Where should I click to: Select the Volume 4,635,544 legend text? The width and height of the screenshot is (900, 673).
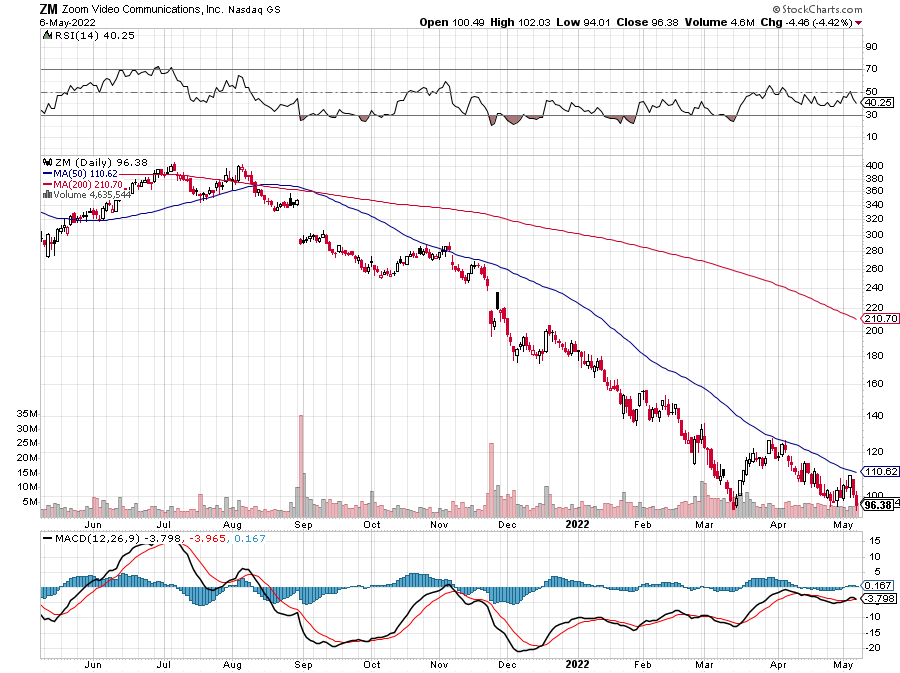(92, 195)
